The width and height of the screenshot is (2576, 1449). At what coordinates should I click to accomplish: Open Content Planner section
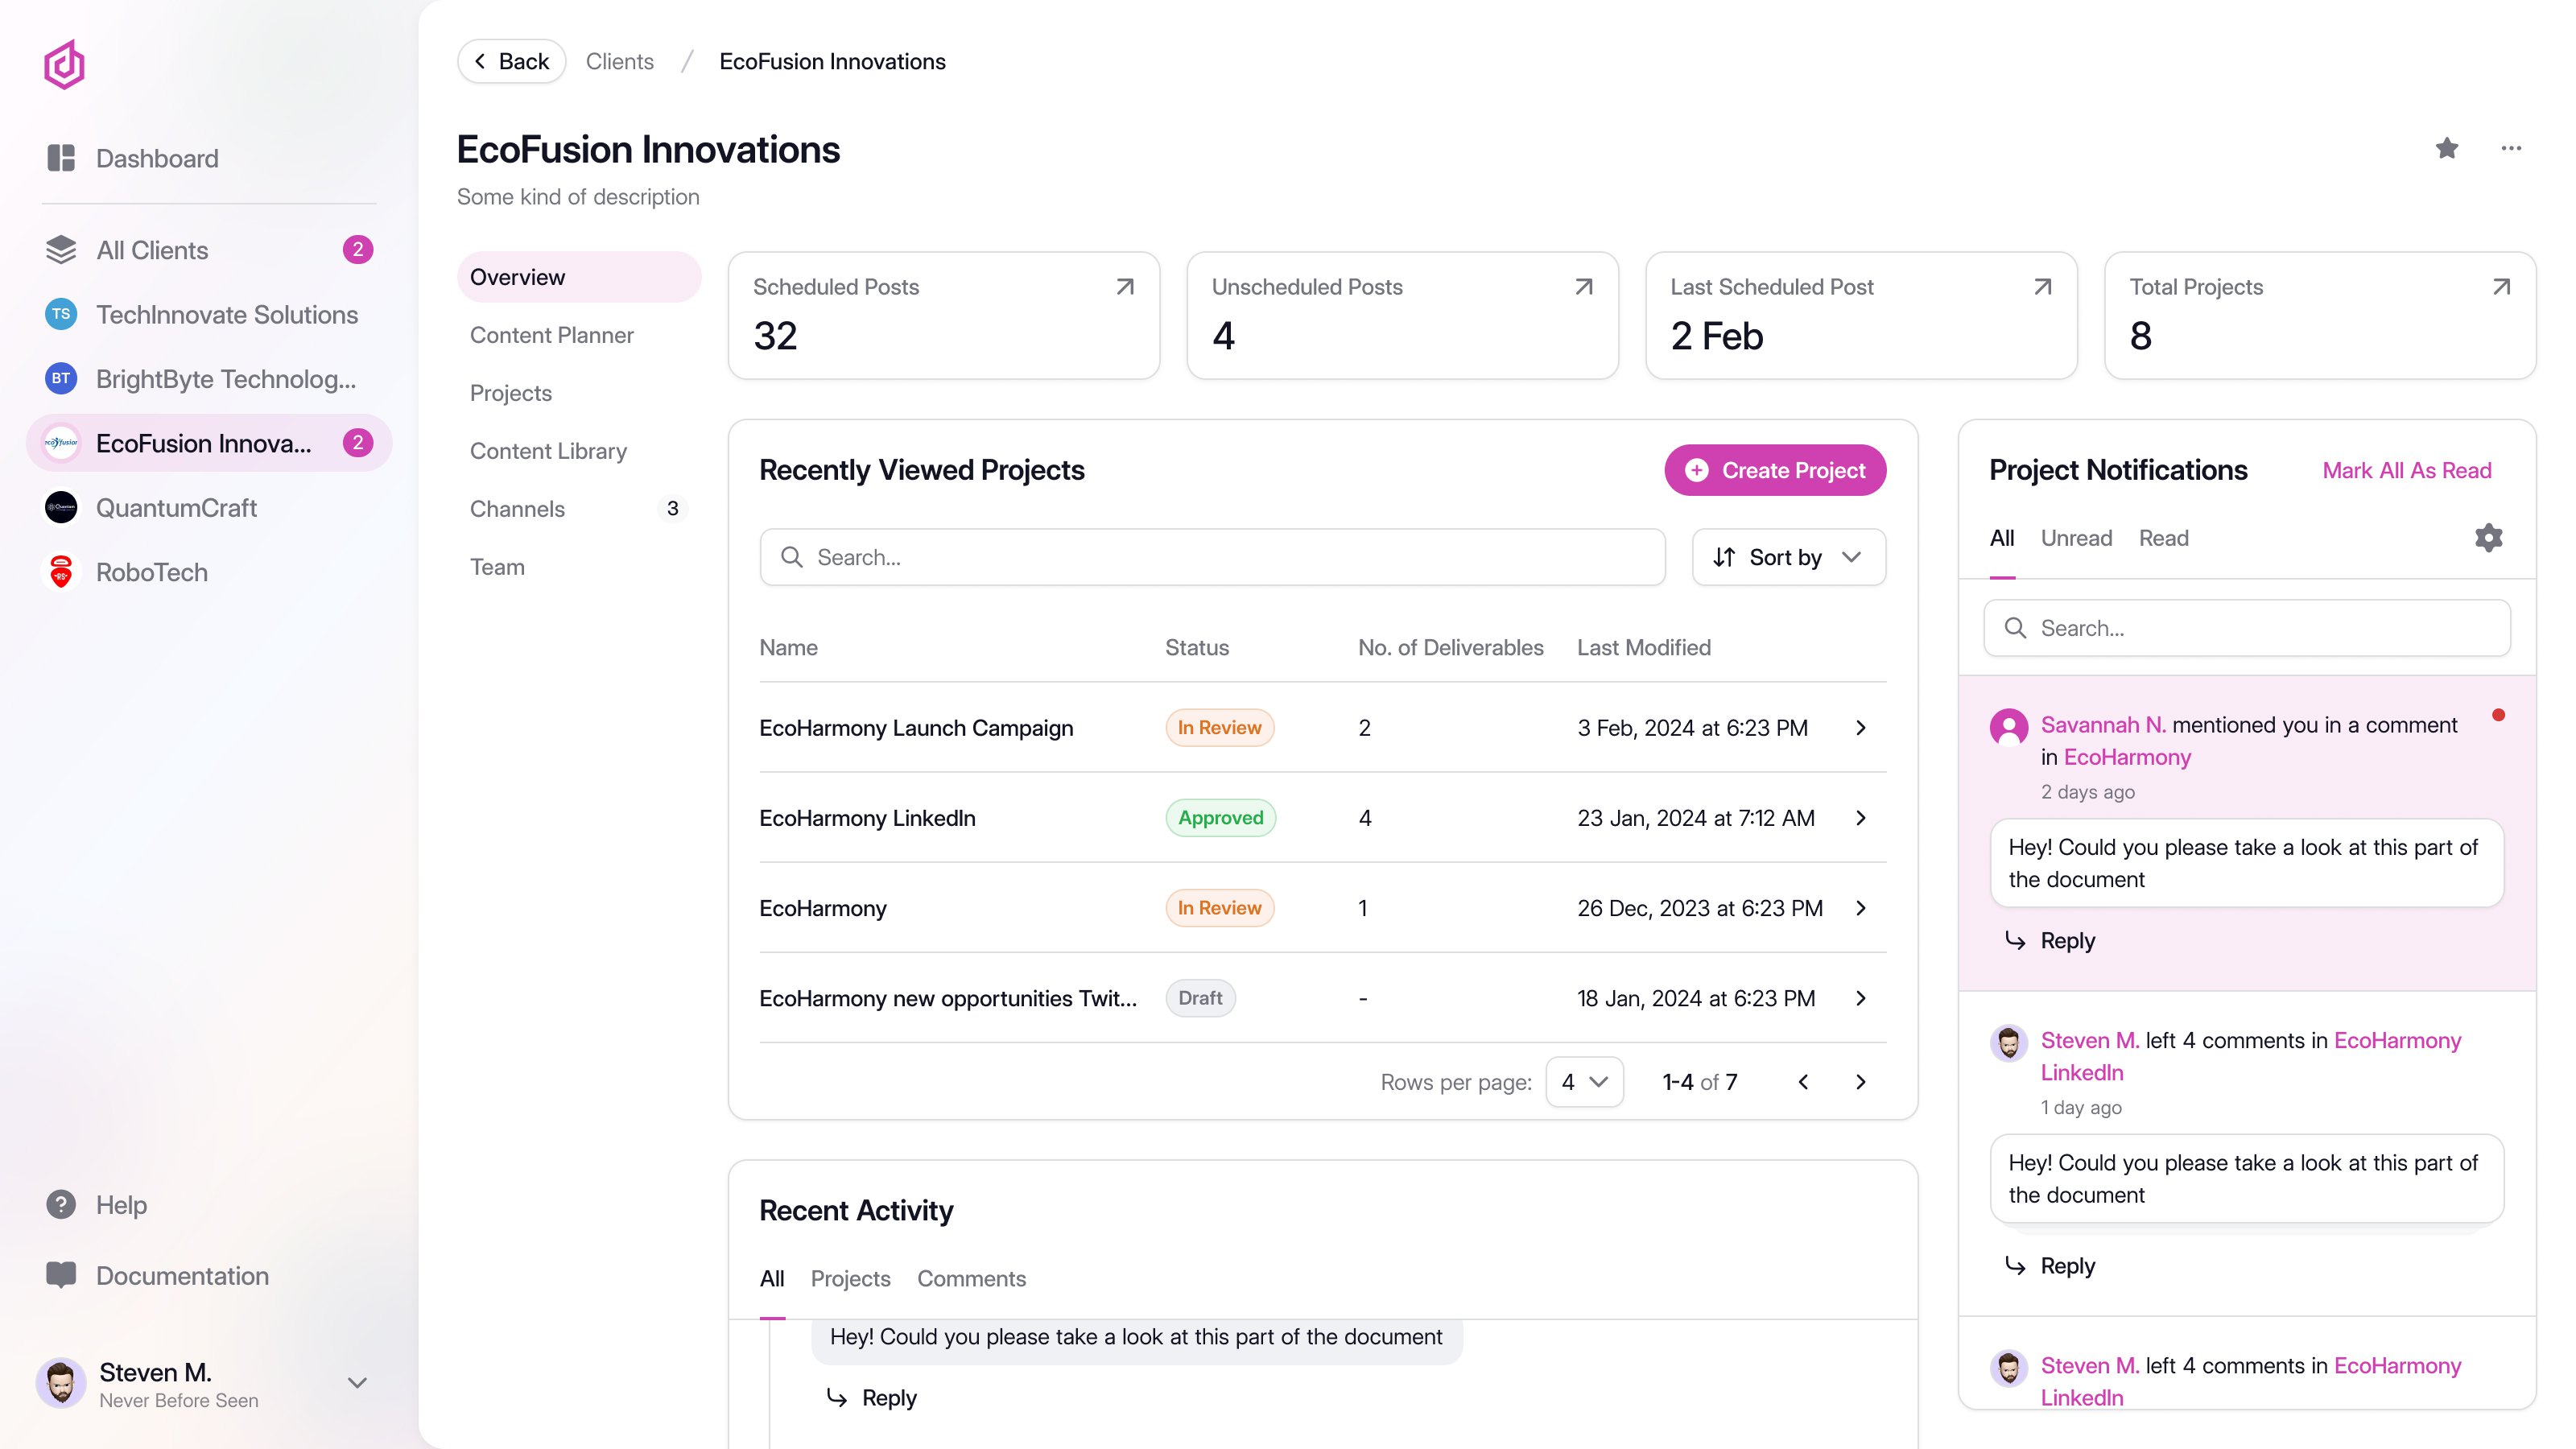point(552,335)
